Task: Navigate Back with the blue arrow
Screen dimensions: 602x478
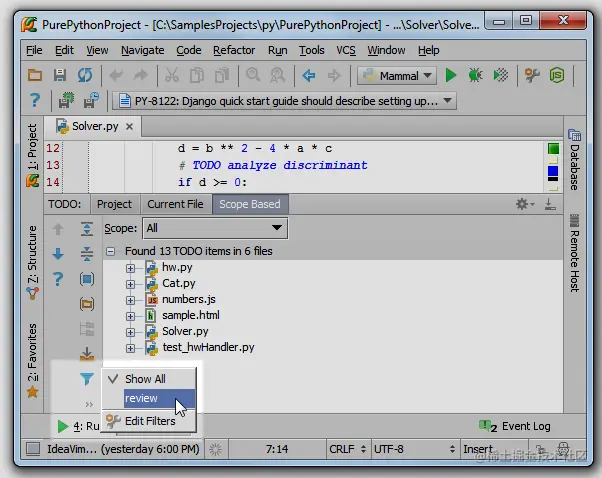Action: click(x=309, y=76)
